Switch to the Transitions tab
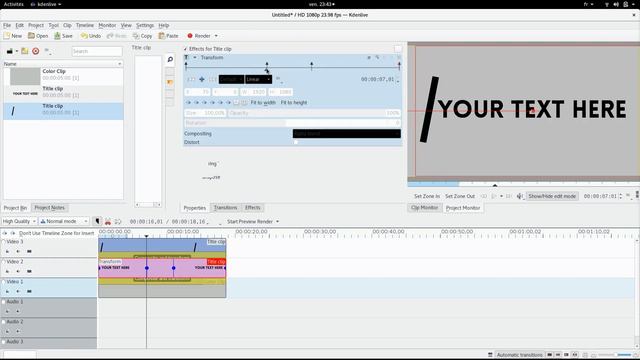The height and width of the screenshot is (360, 640). pos(225,208)
